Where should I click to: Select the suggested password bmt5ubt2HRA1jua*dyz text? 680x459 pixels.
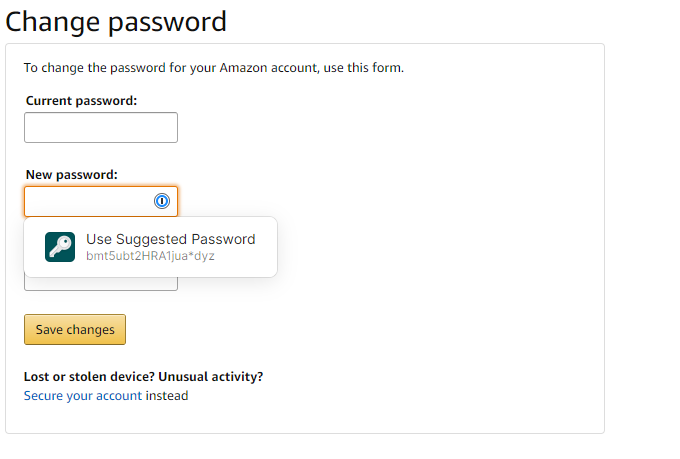[x=150, y=256]
